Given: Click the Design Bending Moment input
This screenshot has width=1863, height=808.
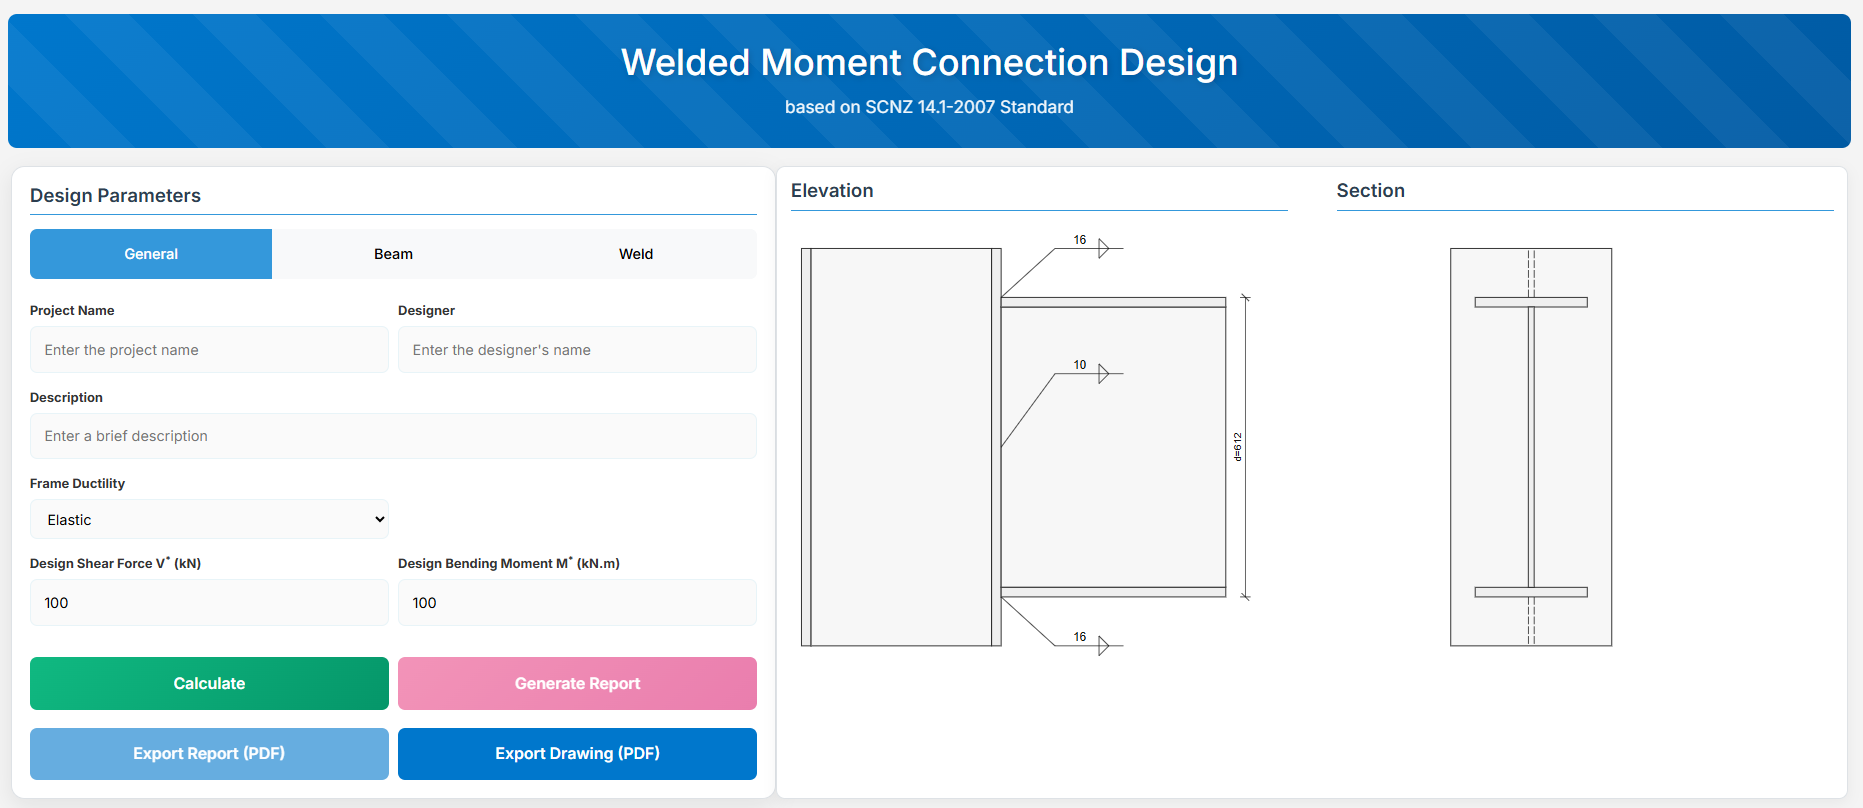Looking at the screenshot, I should (577, 603).
